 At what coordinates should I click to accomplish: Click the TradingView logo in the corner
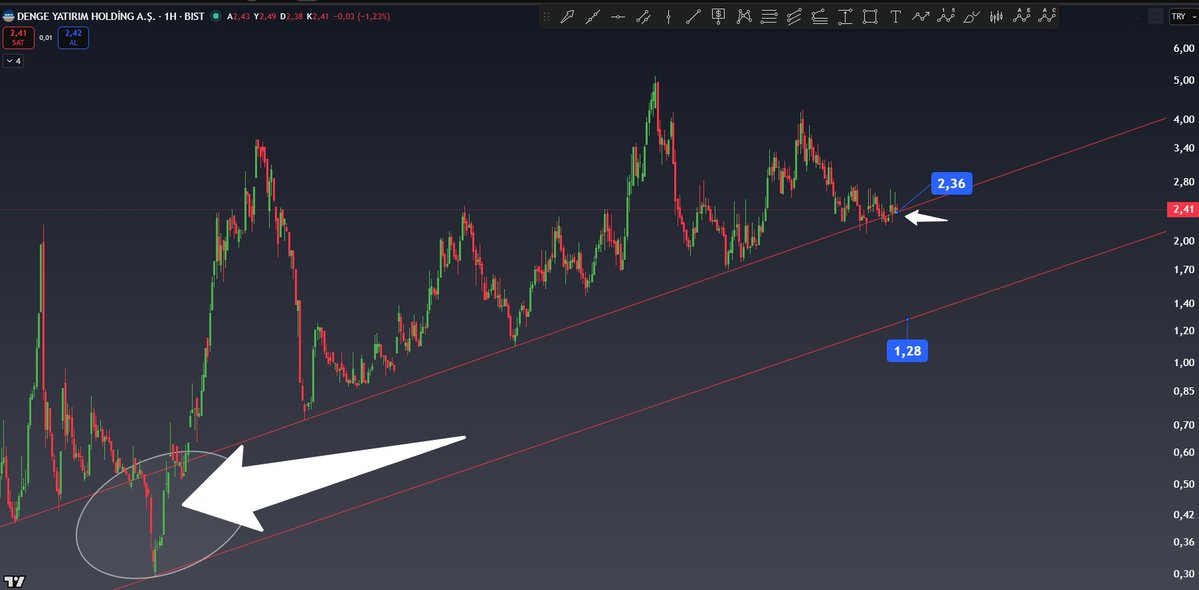point(14,581)
